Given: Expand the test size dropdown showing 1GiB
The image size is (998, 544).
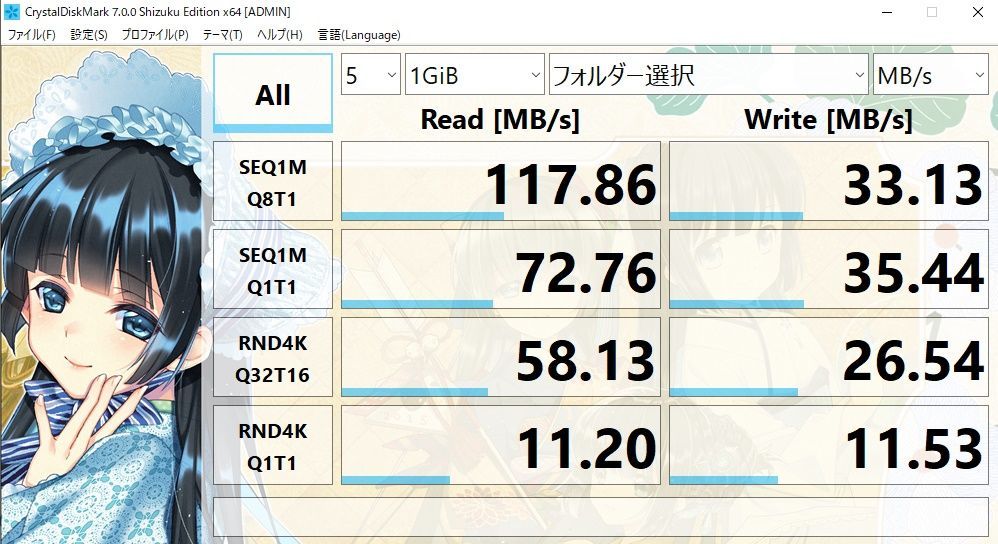Looking at the screenshot, I should (x=475, y=74).
